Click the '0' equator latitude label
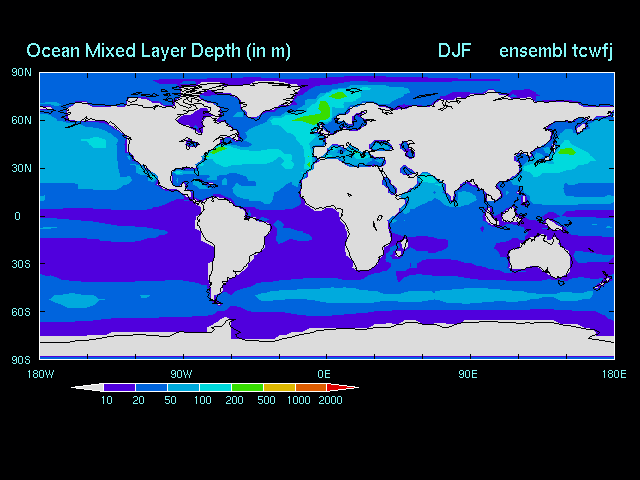The height and width of the screenshot is (480, 640). [x=17, y=216]
